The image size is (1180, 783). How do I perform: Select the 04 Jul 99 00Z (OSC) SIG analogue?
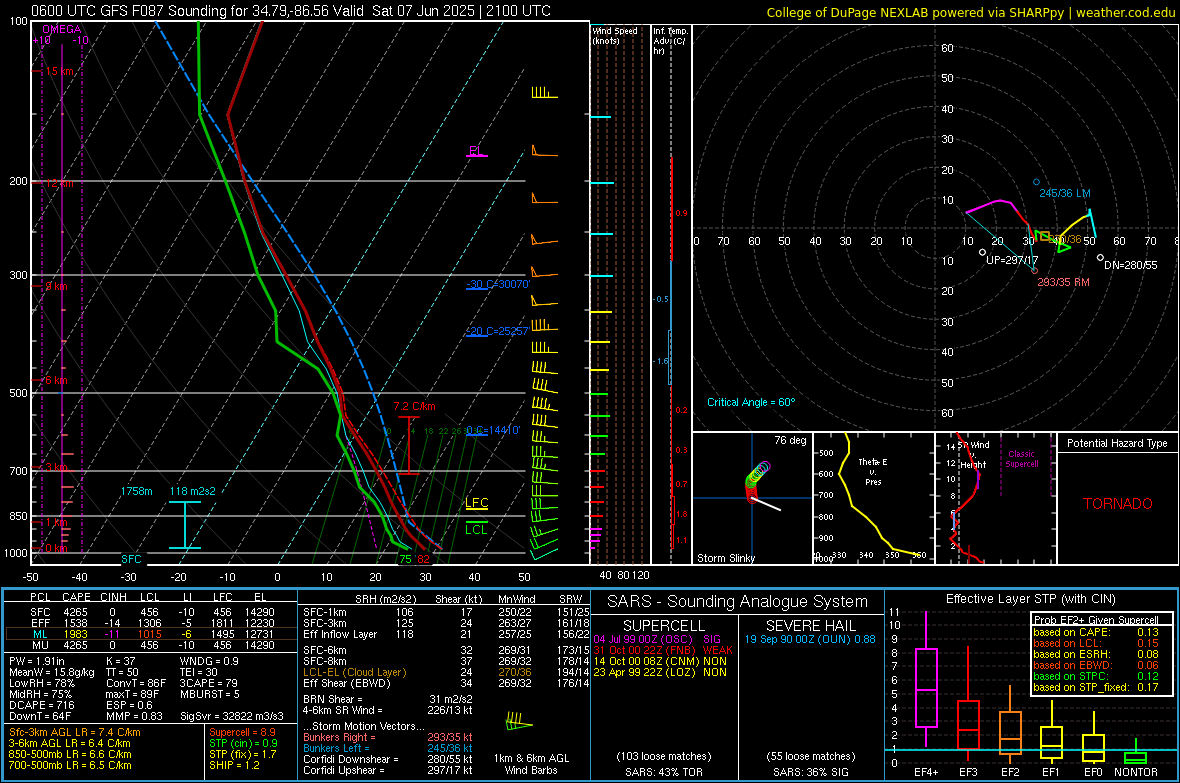click(x=657, y=638)
